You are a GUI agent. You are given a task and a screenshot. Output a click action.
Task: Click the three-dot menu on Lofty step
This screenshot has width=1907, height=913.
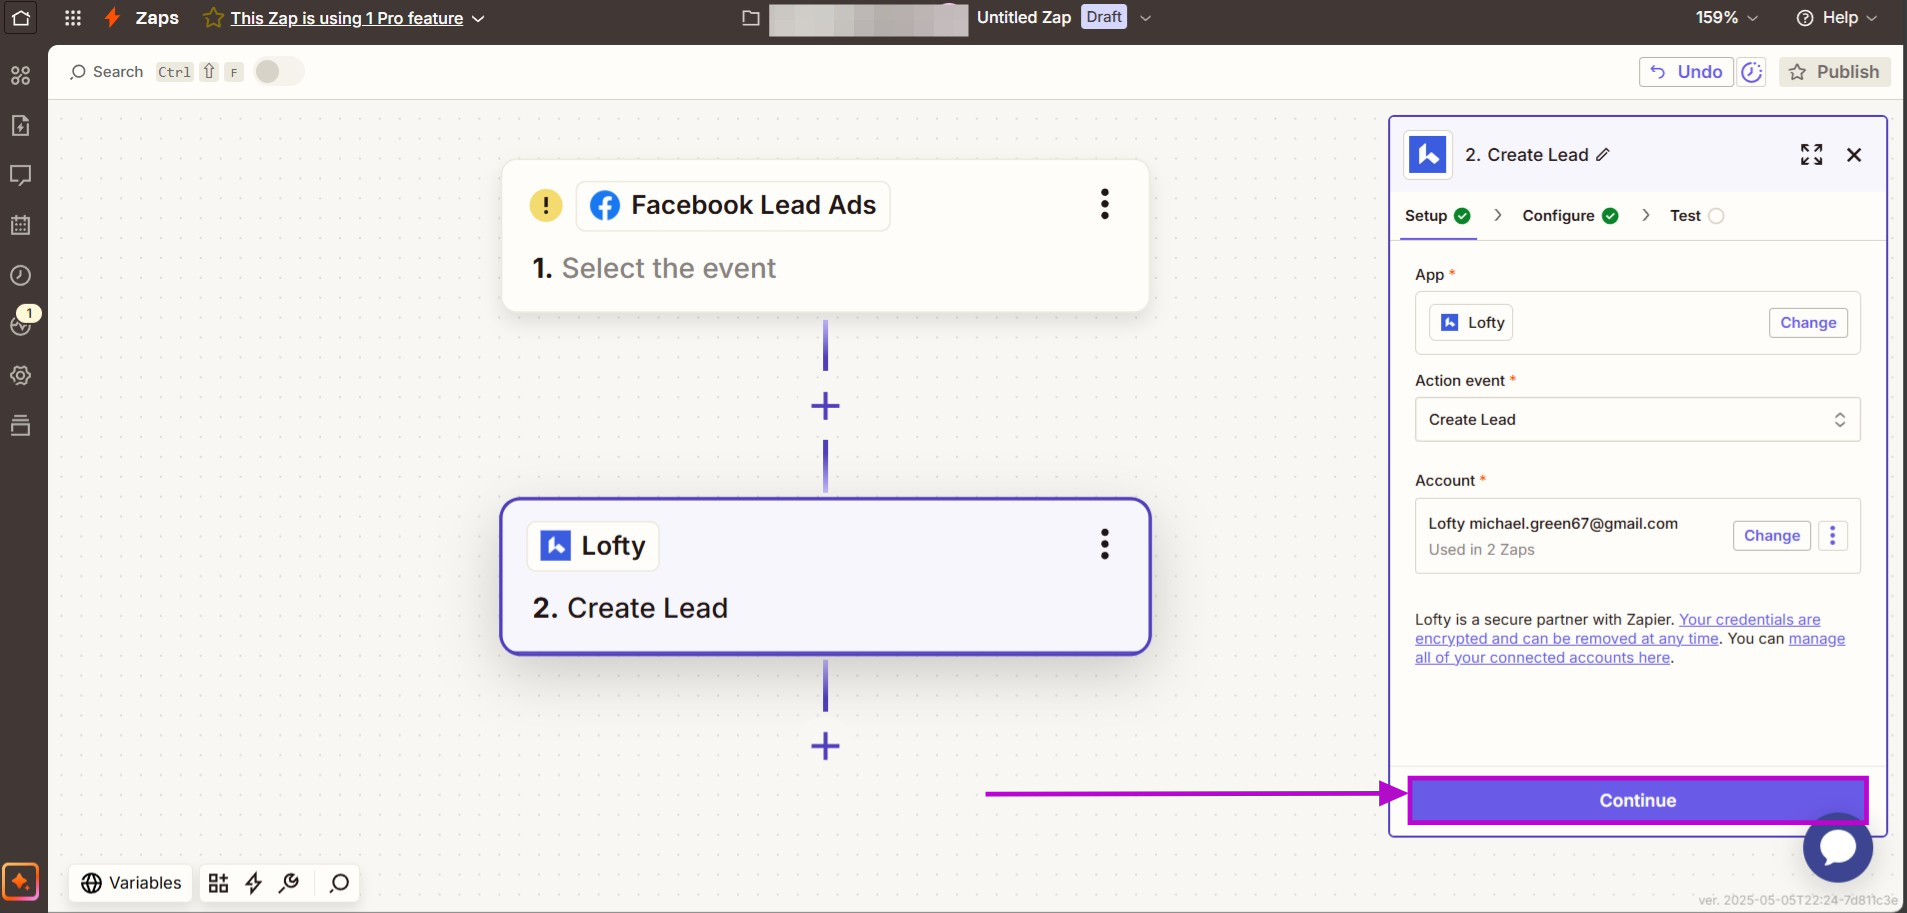[x=1104, y=544]
